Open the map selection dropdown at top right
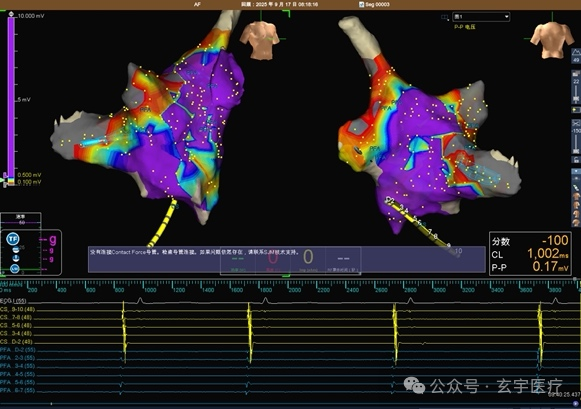Screen dimensions: 581x409 (x=481, y=17)
